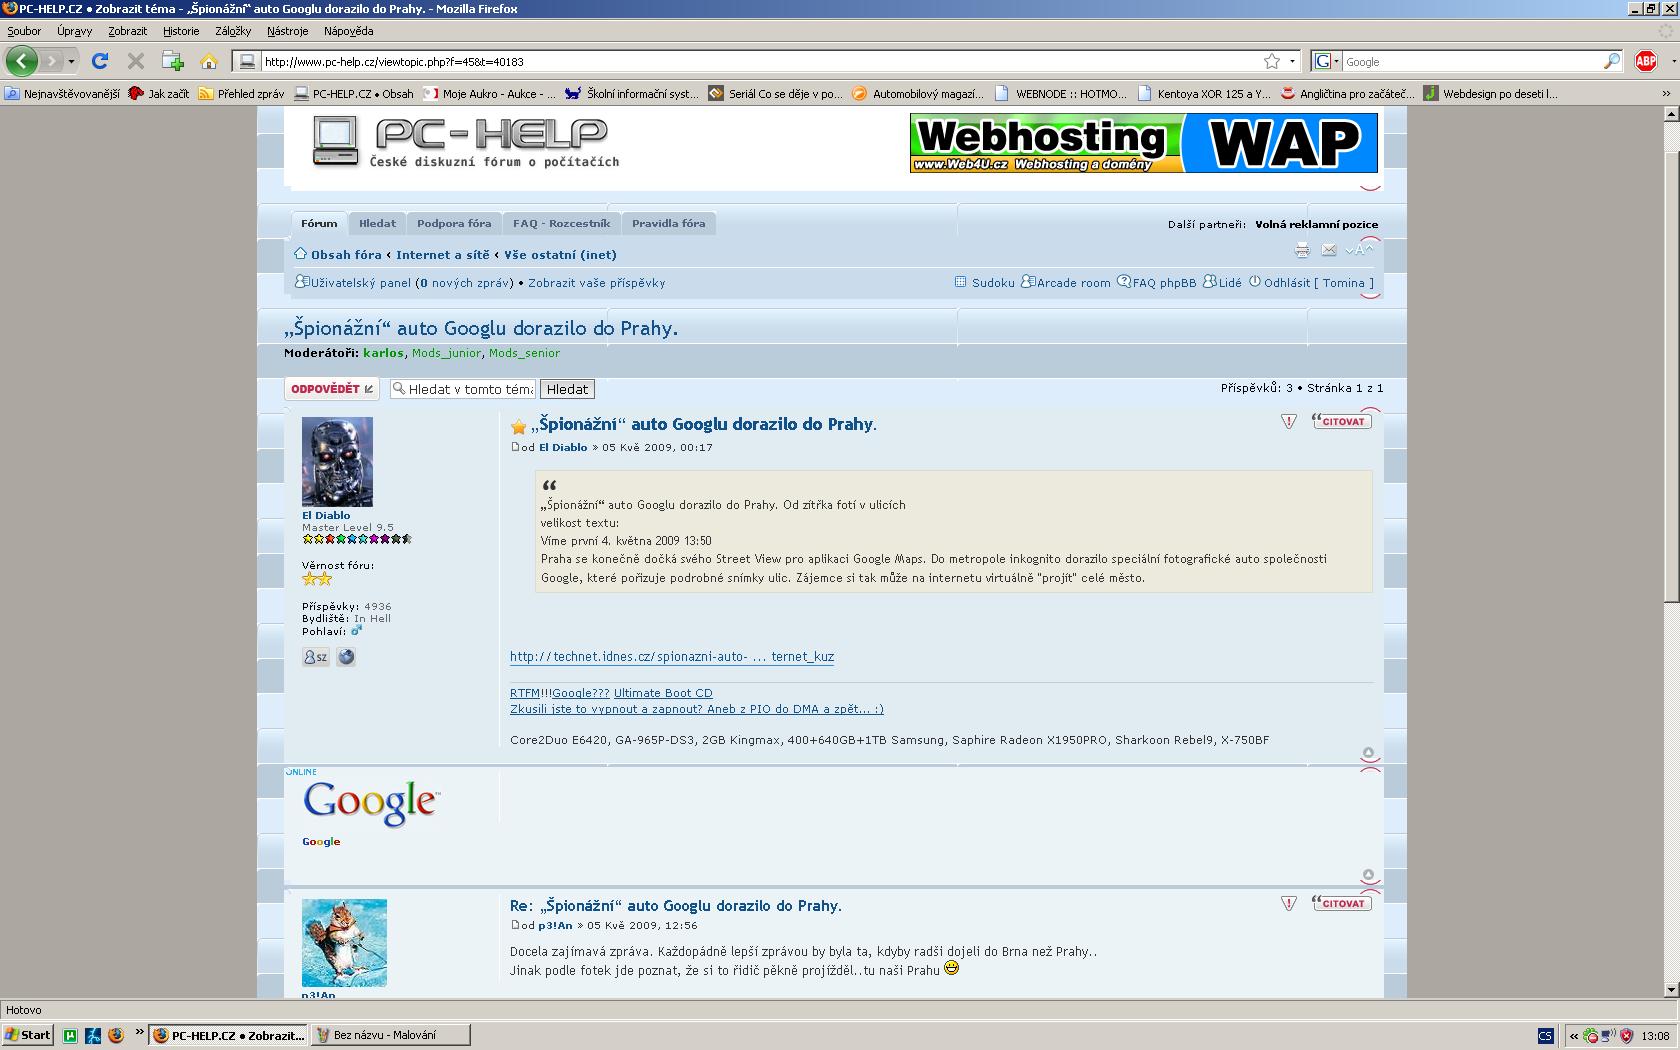
Task: Open Adblock Plus ABP icon
Action: pos(1646,61)
